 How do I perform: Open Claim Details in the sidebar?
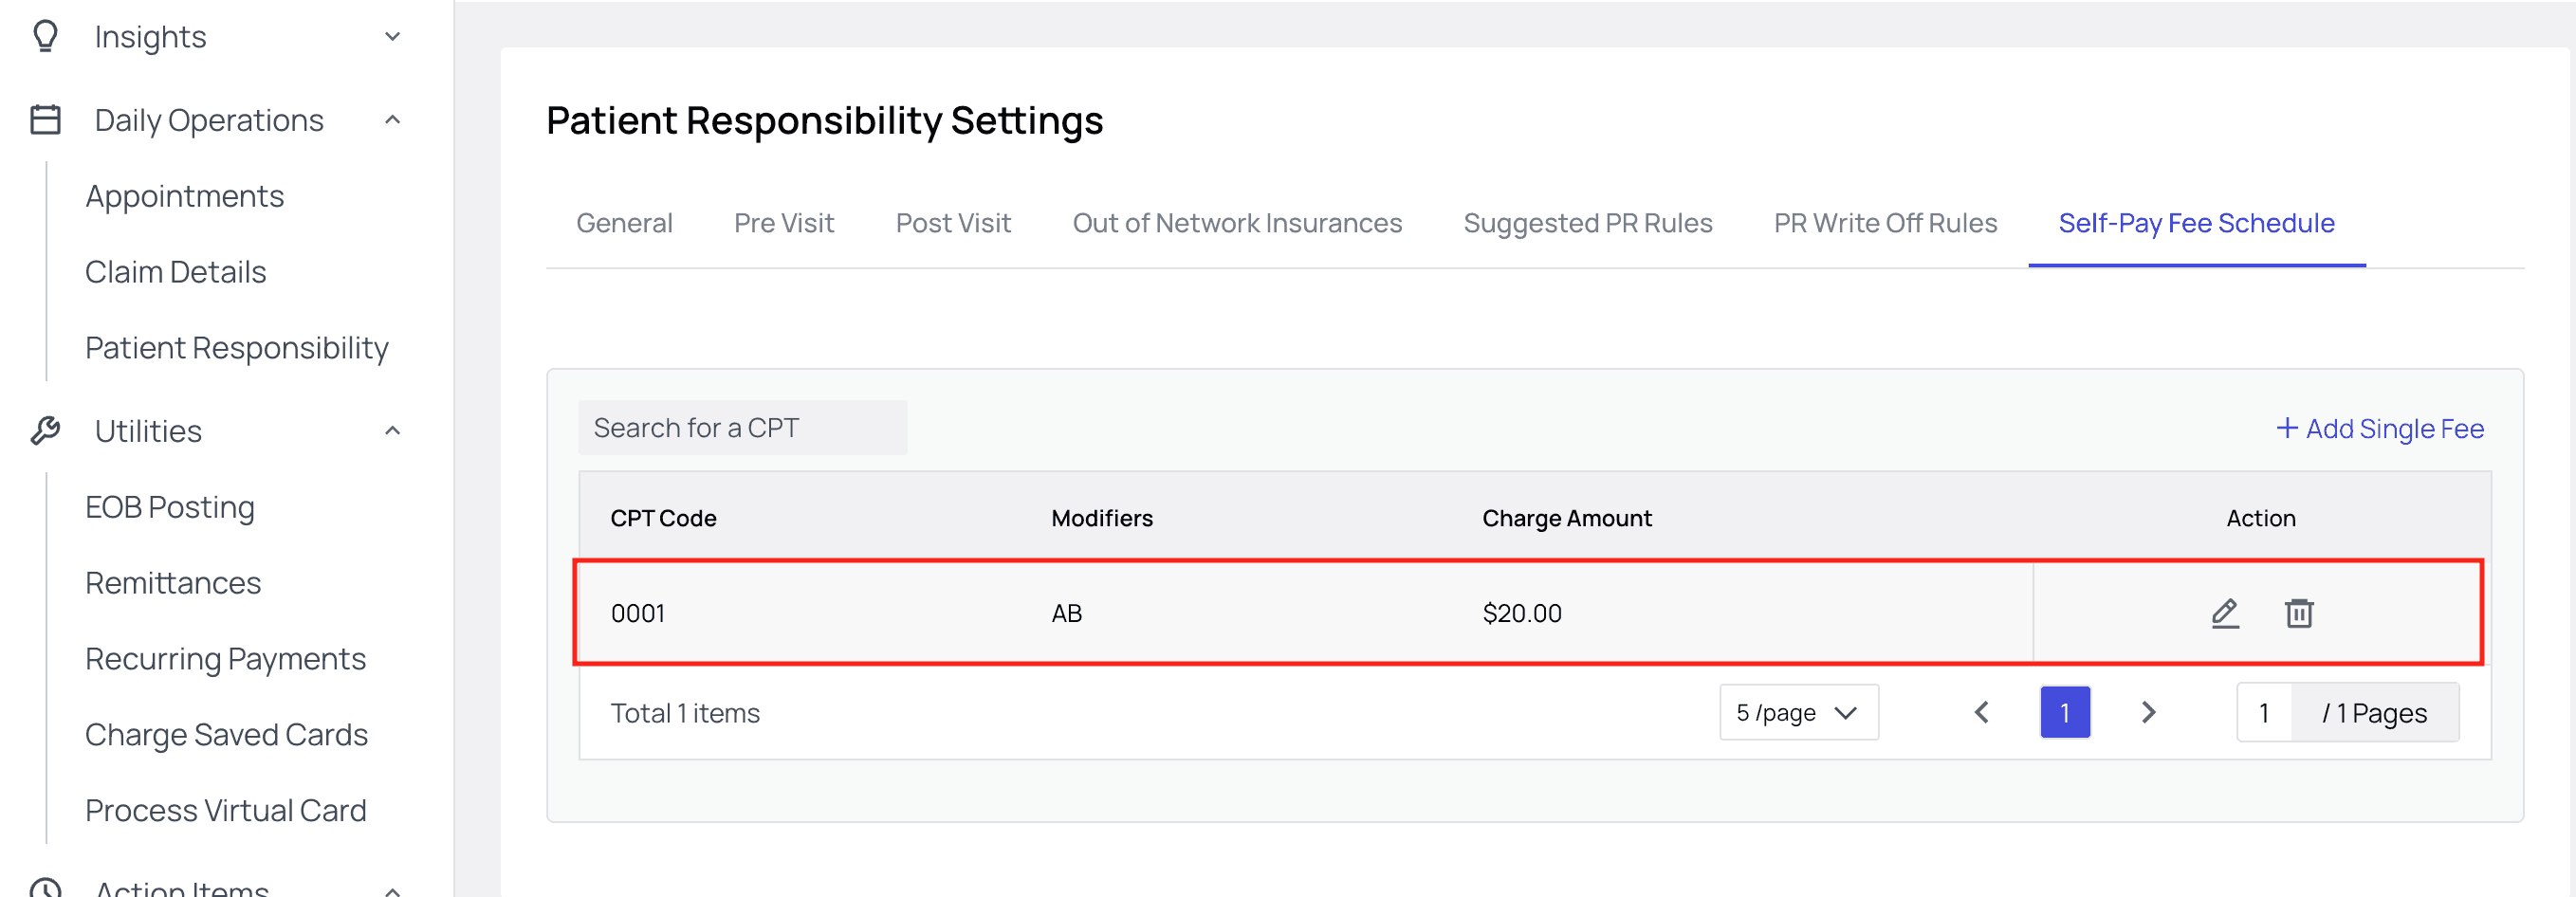175,272
